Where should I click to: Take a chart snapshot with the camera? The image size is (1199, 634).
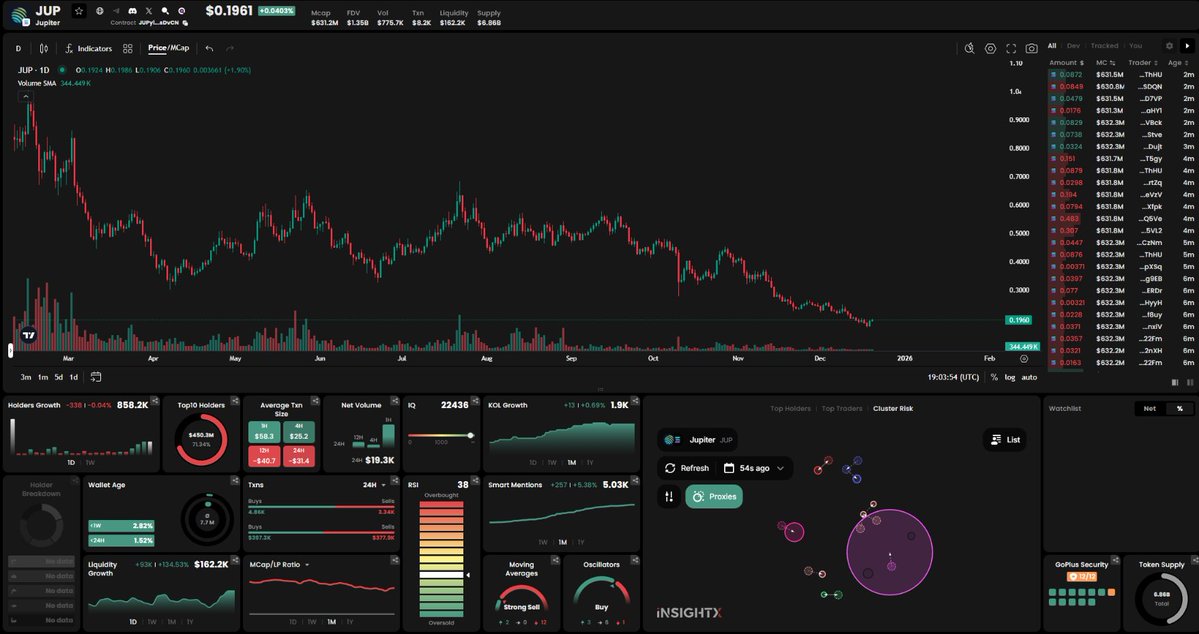[x=1032, y=48]
